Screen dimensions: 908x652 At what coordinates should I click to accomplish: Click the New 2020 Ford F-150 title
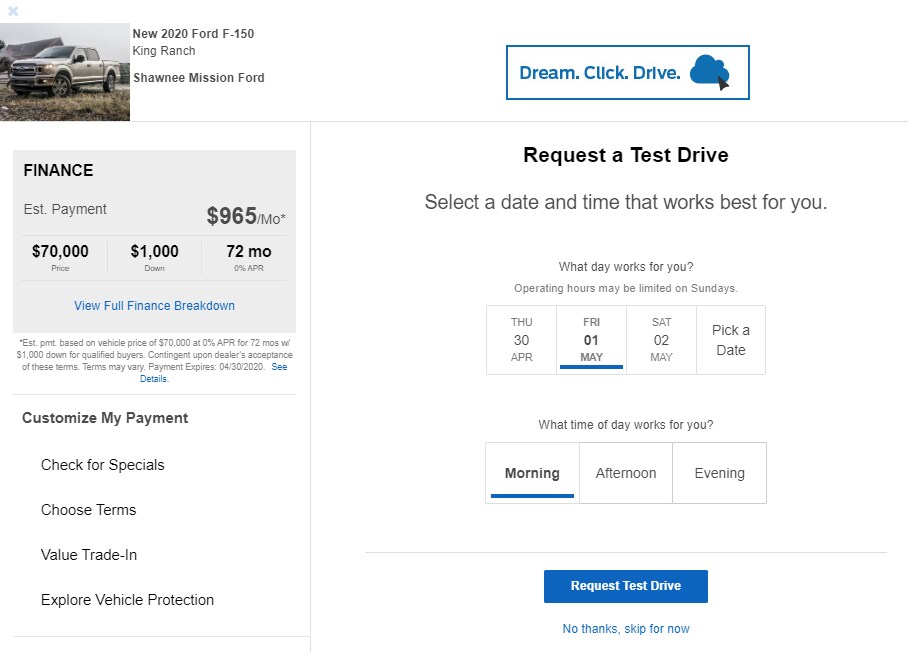pyautogui.click(x=193, y=34)
